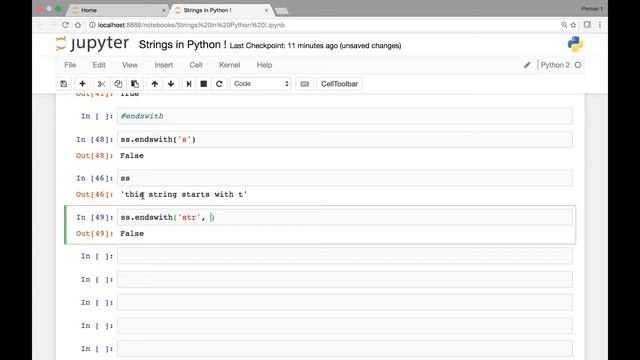The image size is (640, 360).
Task: Click the cell containing only ss
Action: pyautogui.click(x=345, y=178)
